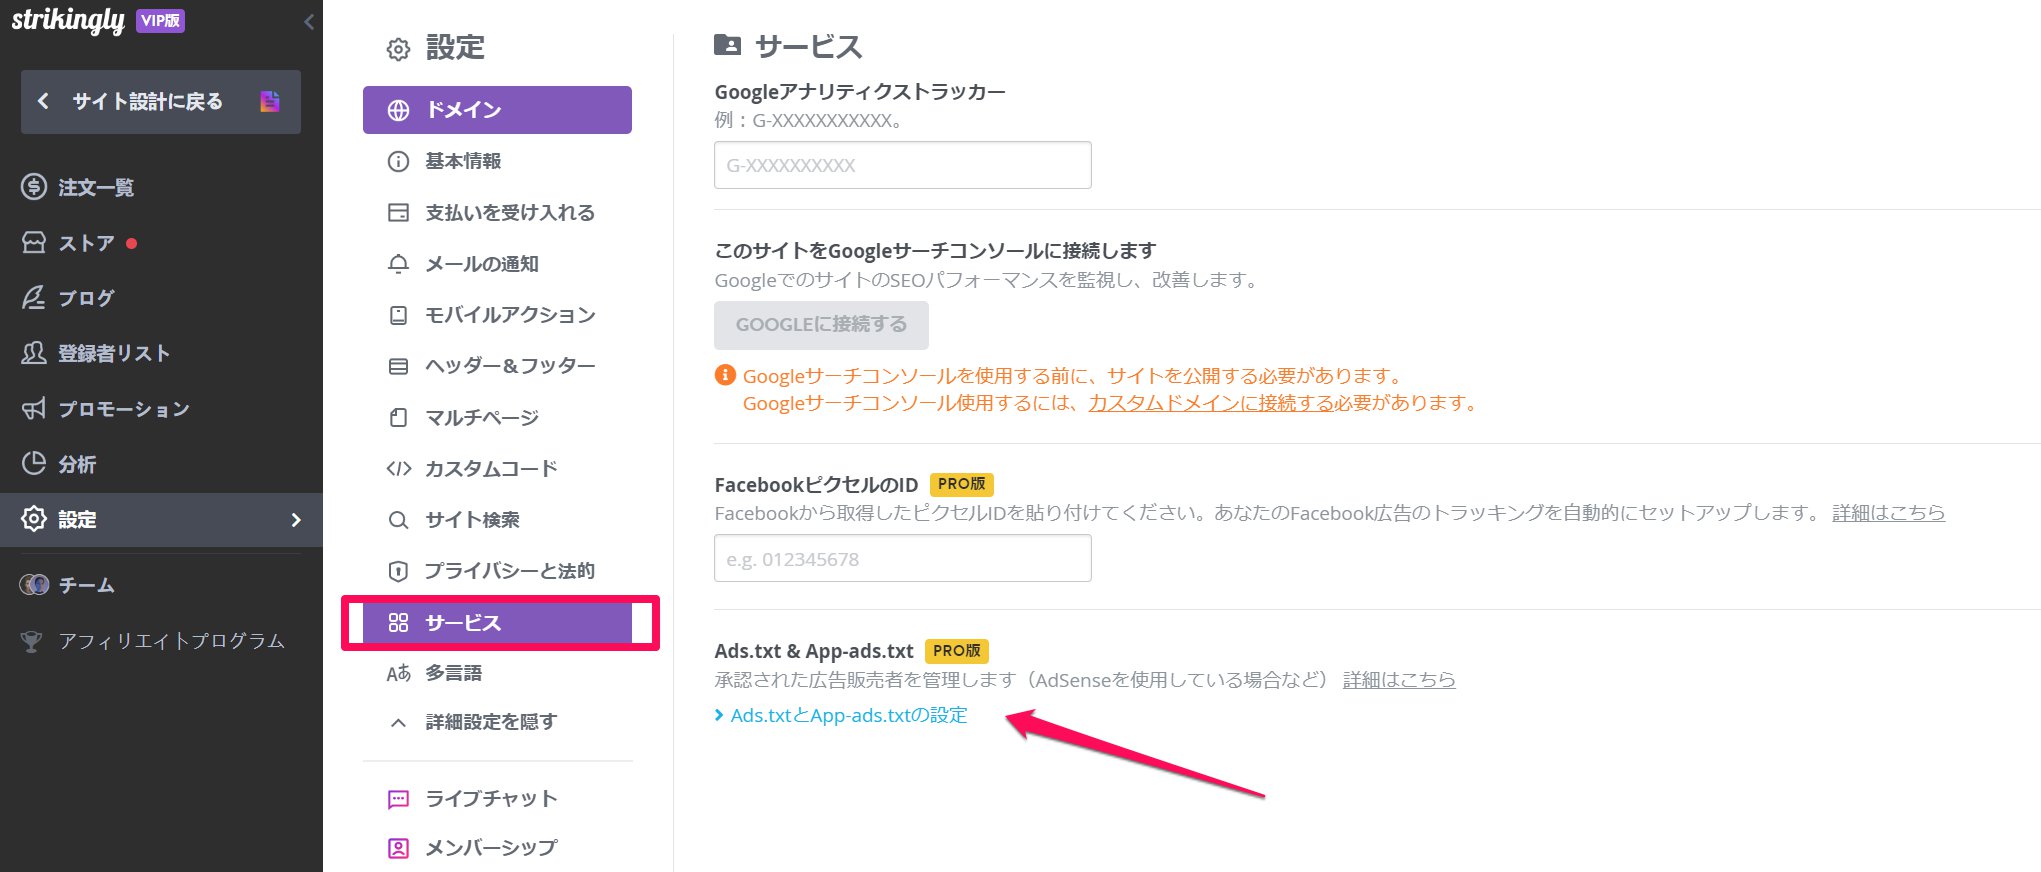Focus the Facebook pixel ID input field
This screenshot has height=872, width=2041.
pyautogui.click(x=902, y=558)
